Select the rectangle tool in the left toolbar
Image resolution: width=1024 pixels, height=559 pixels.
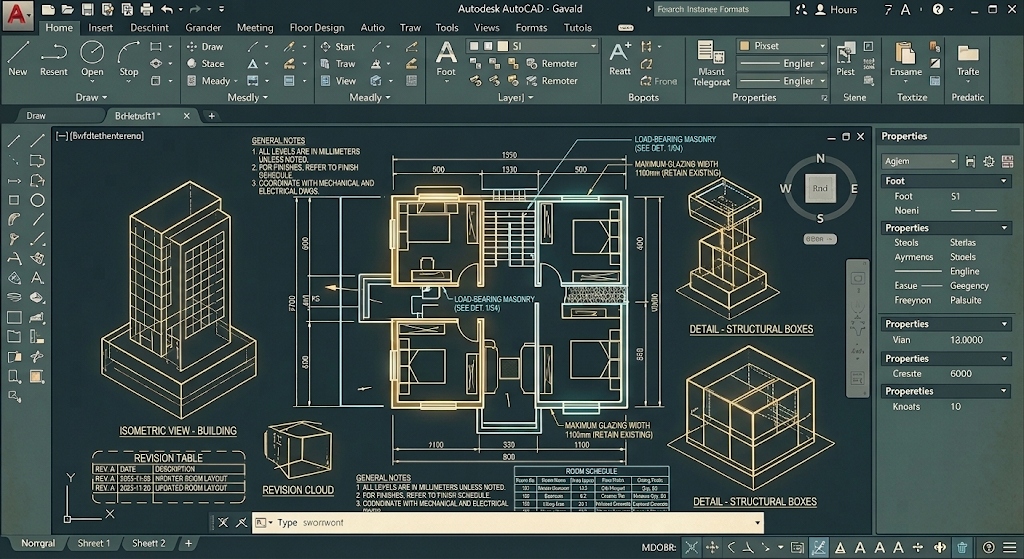pos(14,200)
